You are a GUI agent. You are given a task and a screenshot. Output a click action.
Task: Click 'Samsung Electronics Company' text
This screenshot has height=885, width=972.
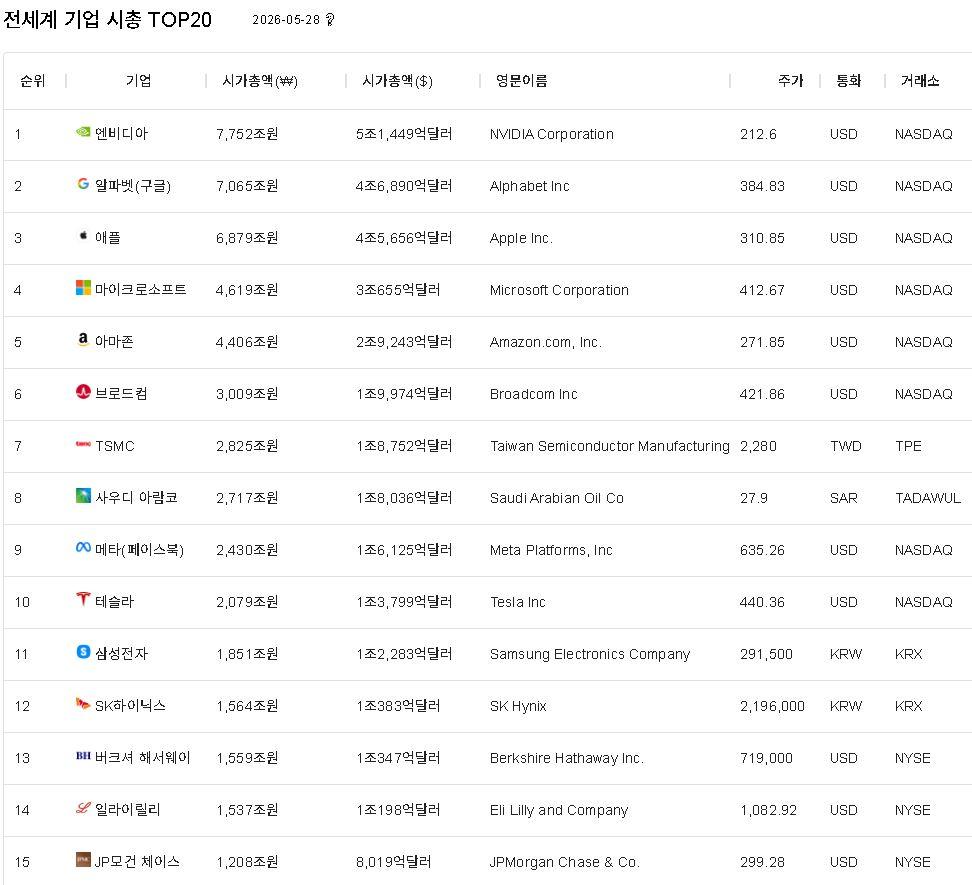[590, 654]
